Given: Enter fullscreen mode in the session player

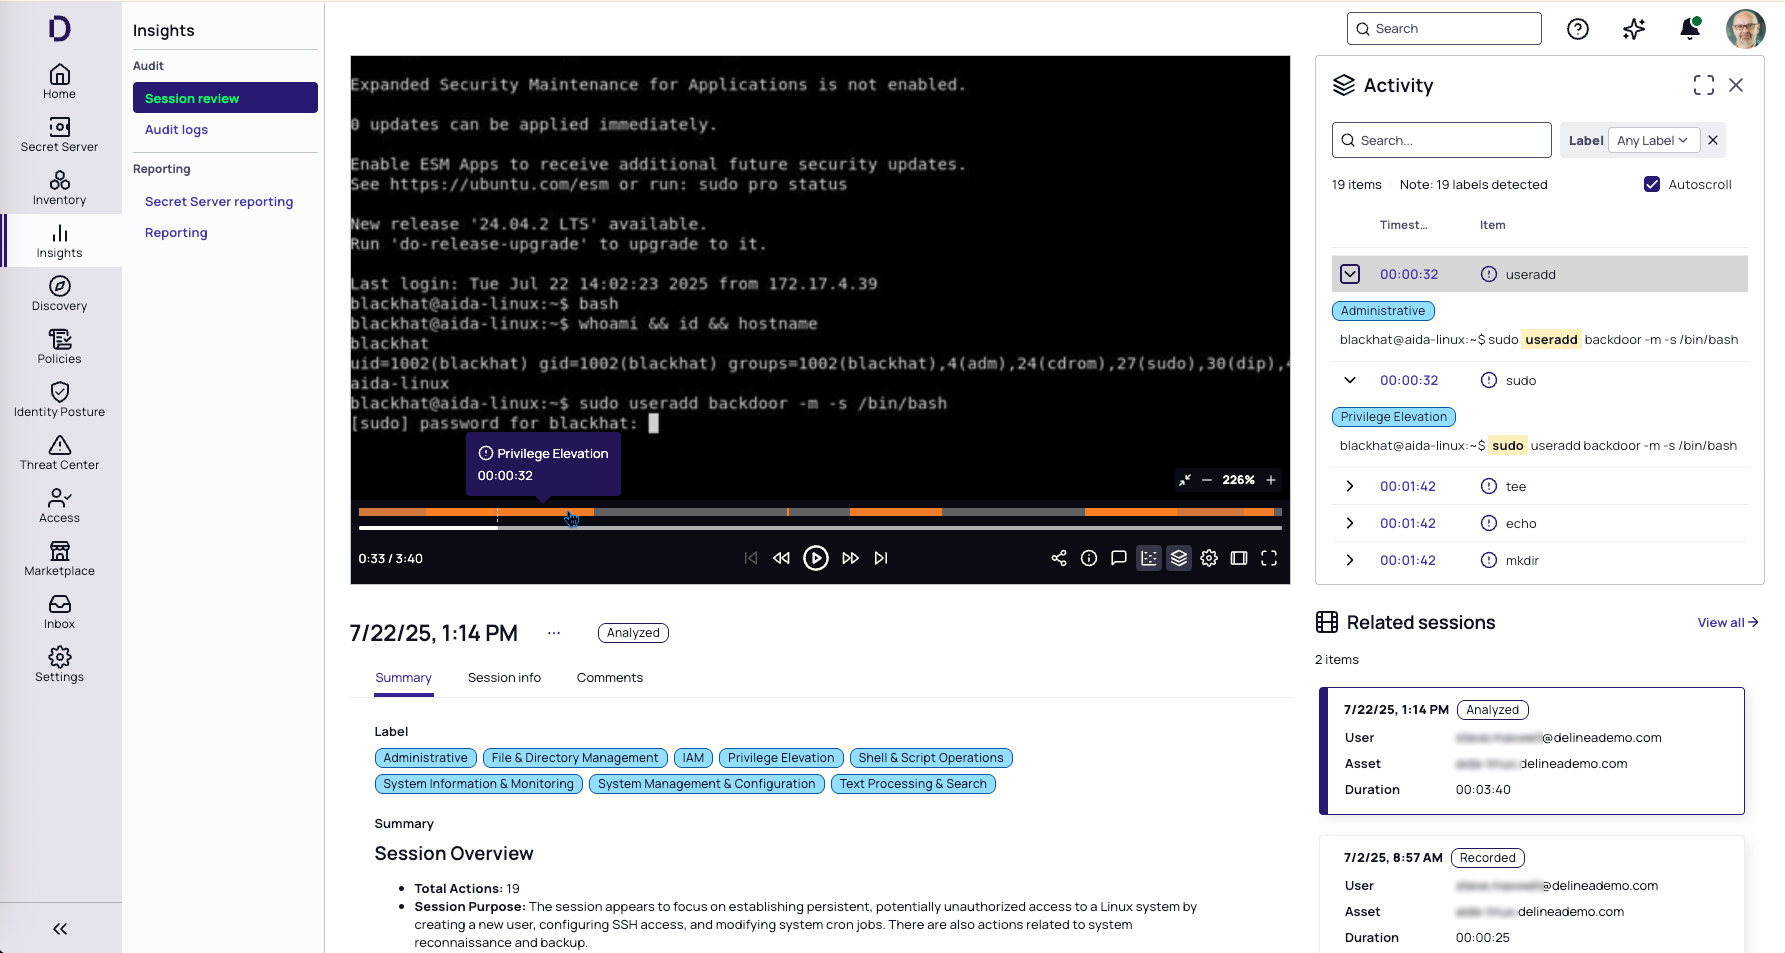Looking at the screenshot, I should point(1269,558).
